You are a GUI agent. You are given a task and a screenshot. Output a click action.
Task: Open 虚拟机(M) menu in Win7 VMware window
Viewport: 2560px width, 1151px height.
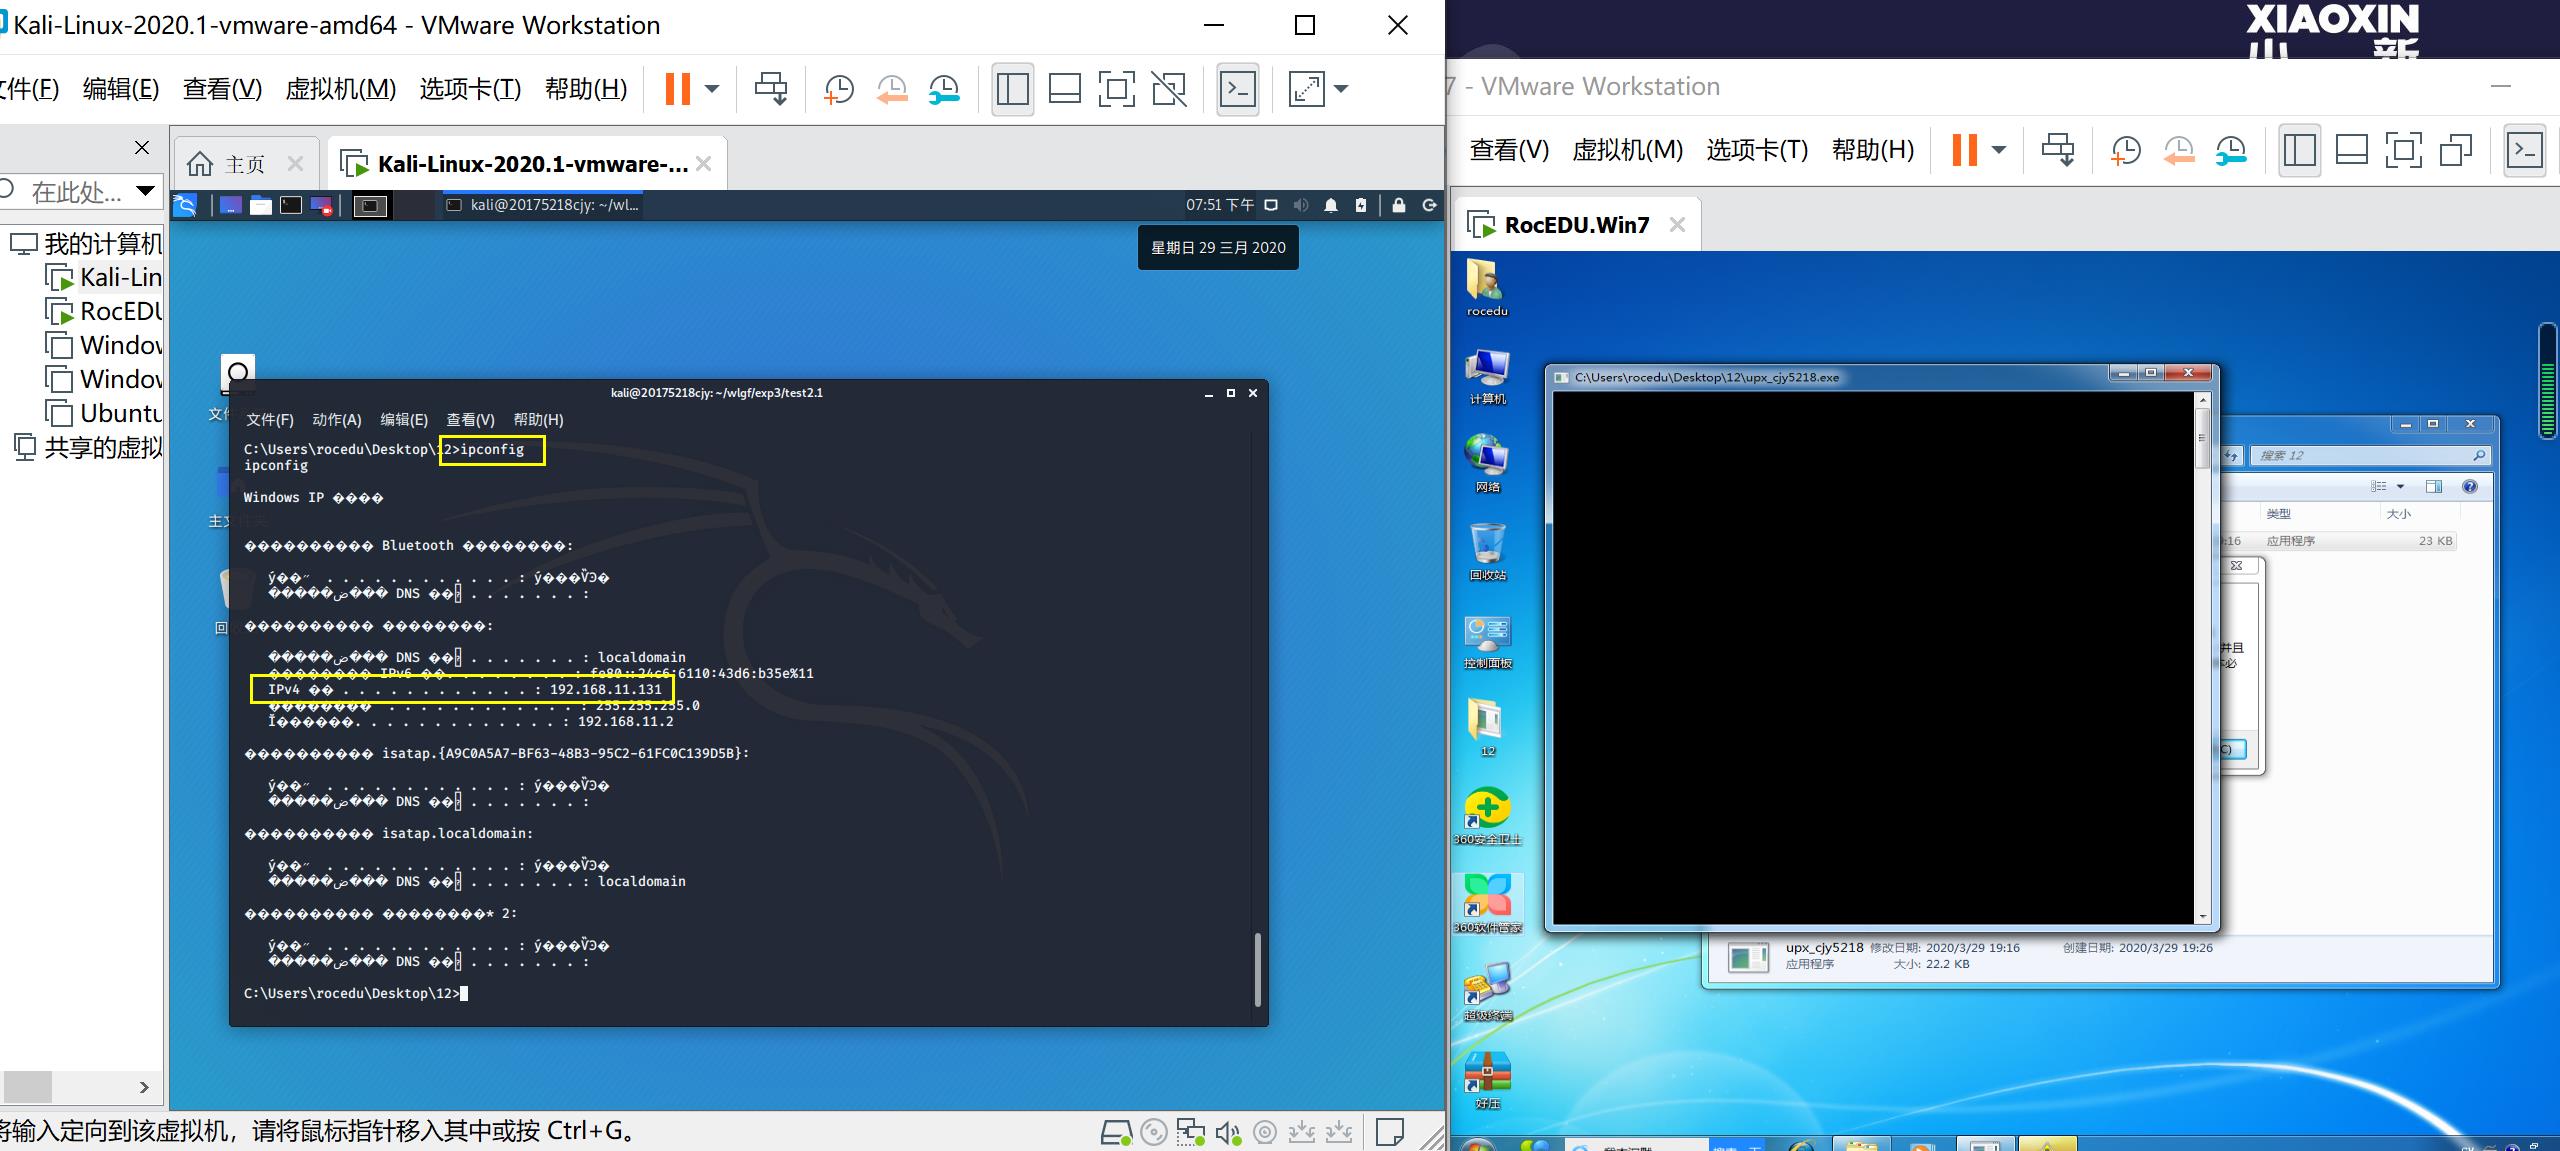1628,150
